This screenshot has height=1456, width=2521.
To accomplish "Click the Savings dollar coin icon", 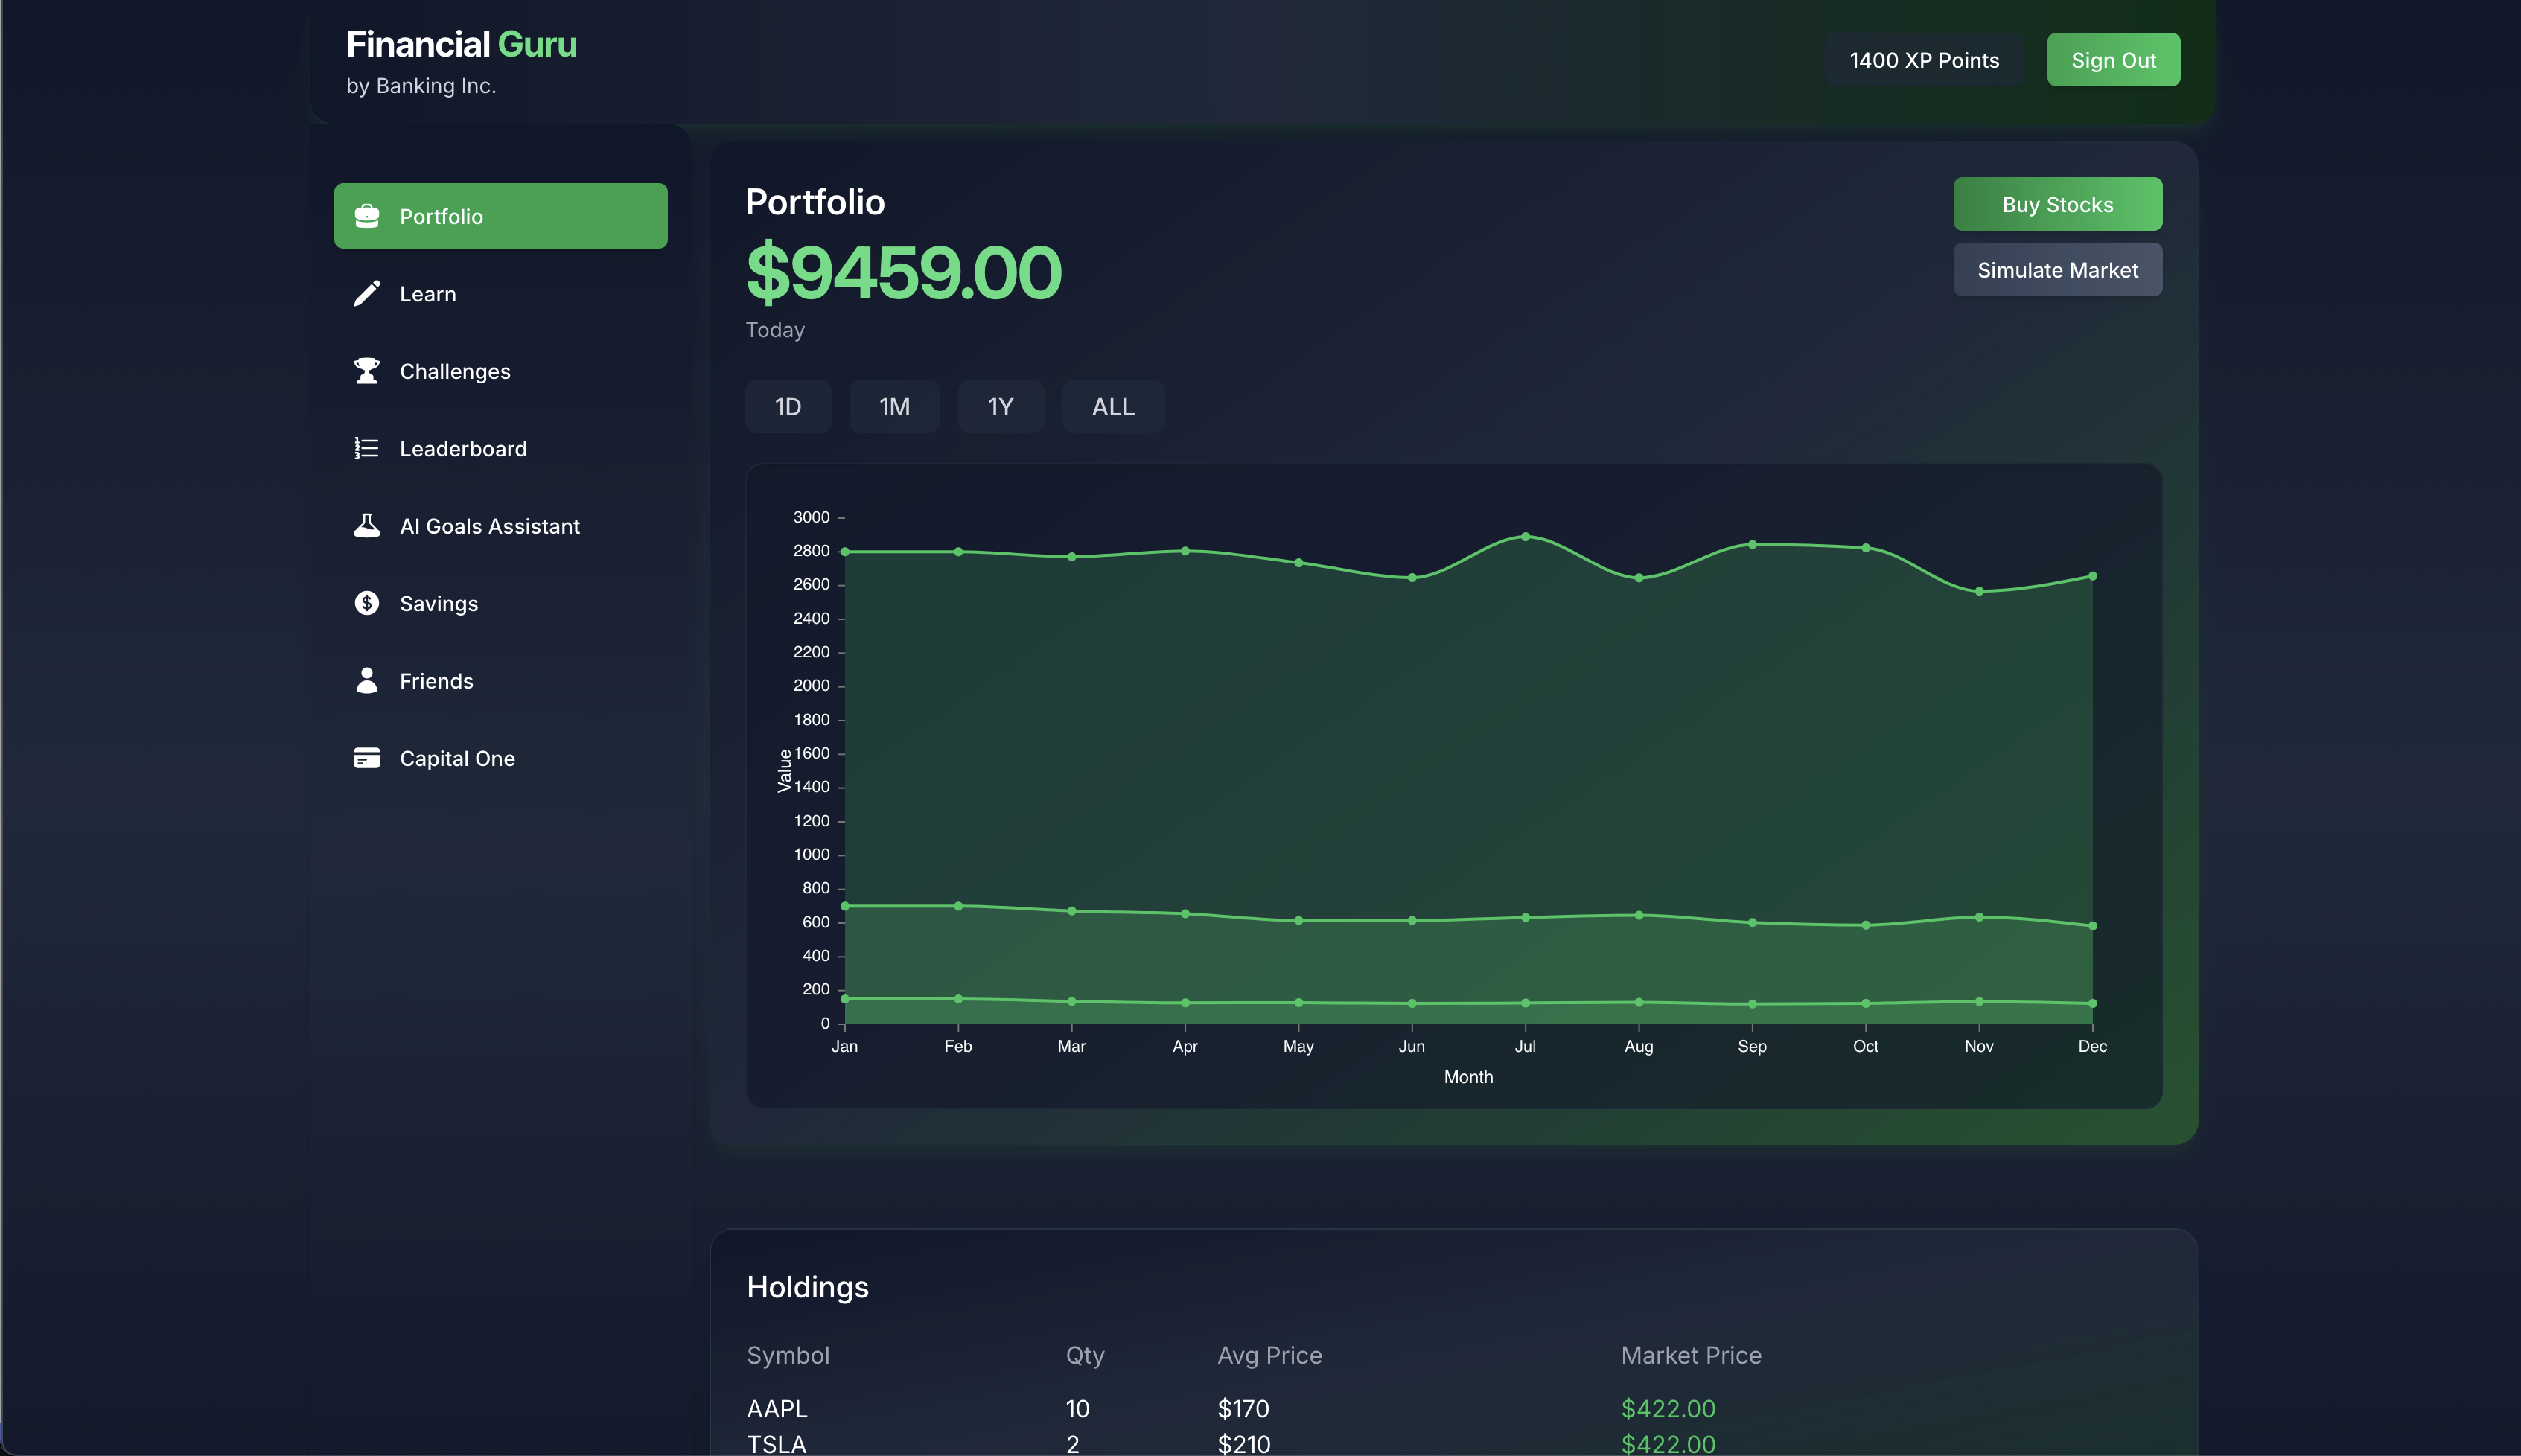I will click(x=367, y=603).
